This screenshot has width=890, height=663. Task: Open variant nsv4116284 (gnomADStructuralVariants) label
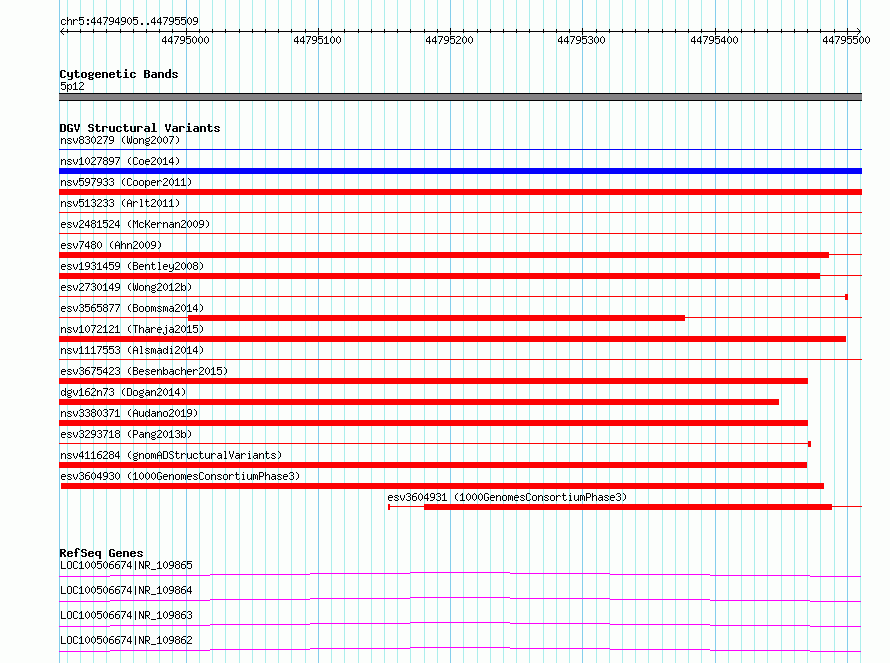click(171, 455)
